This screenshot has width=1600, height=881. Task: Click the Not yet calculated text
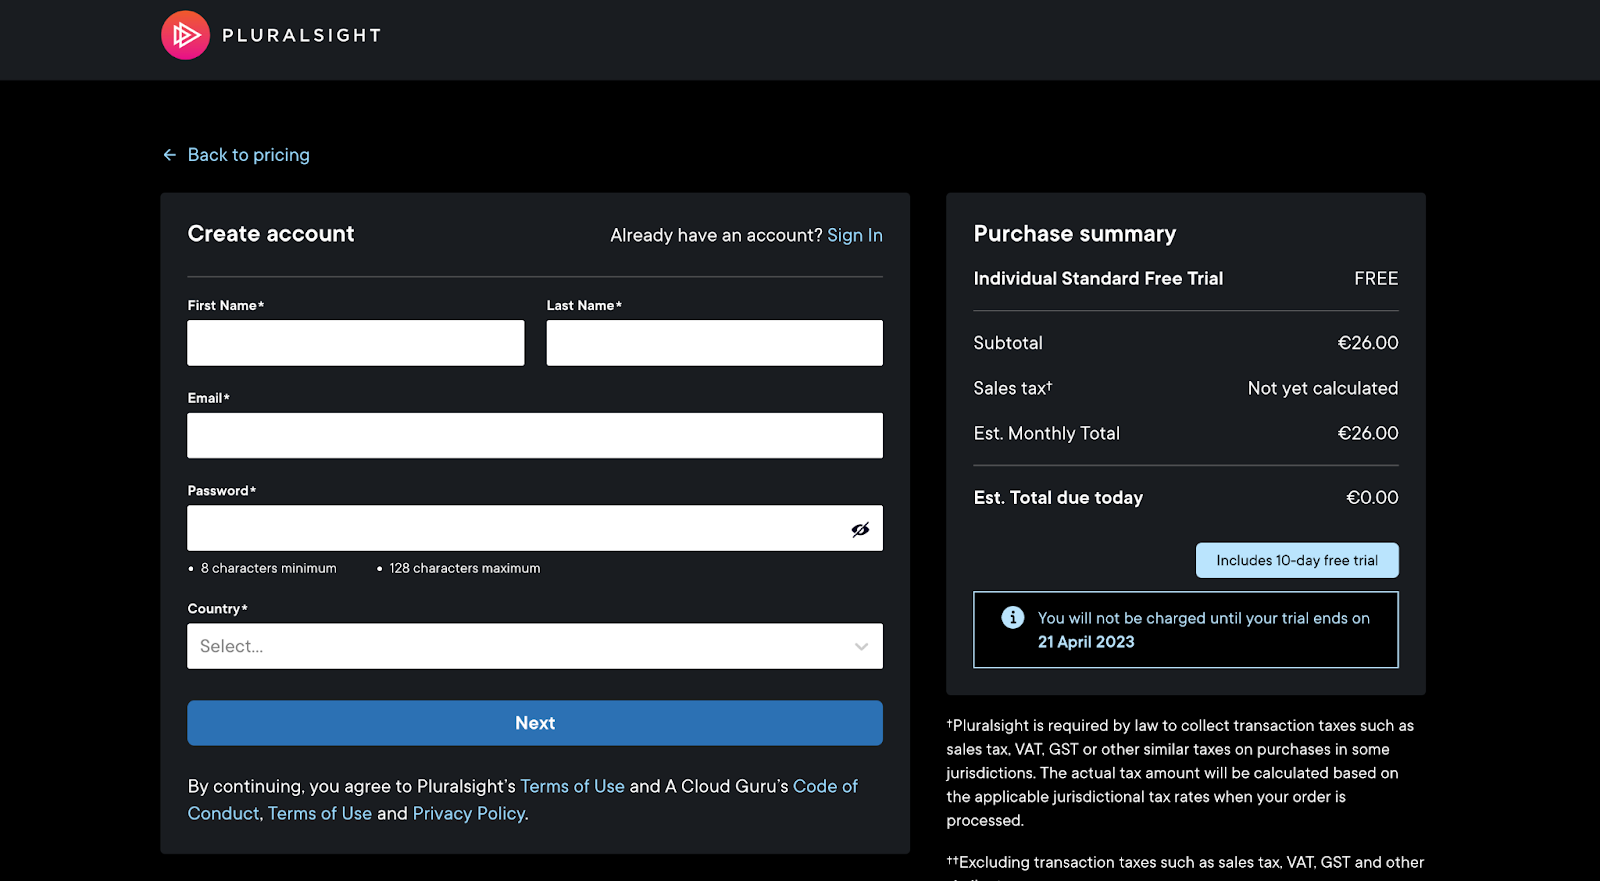(1323, 388)
